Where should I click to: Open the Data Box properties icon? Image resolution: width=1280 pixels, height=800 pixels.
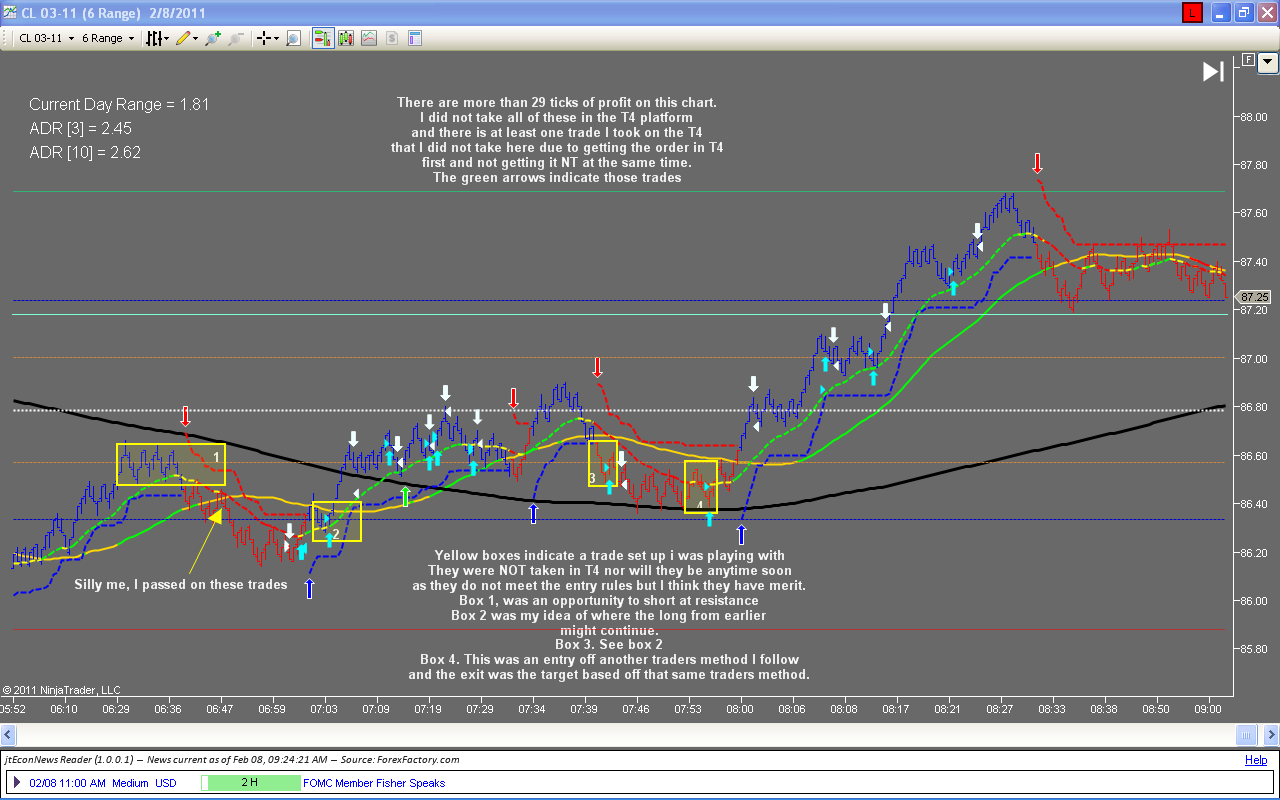(x=415, y=38)
